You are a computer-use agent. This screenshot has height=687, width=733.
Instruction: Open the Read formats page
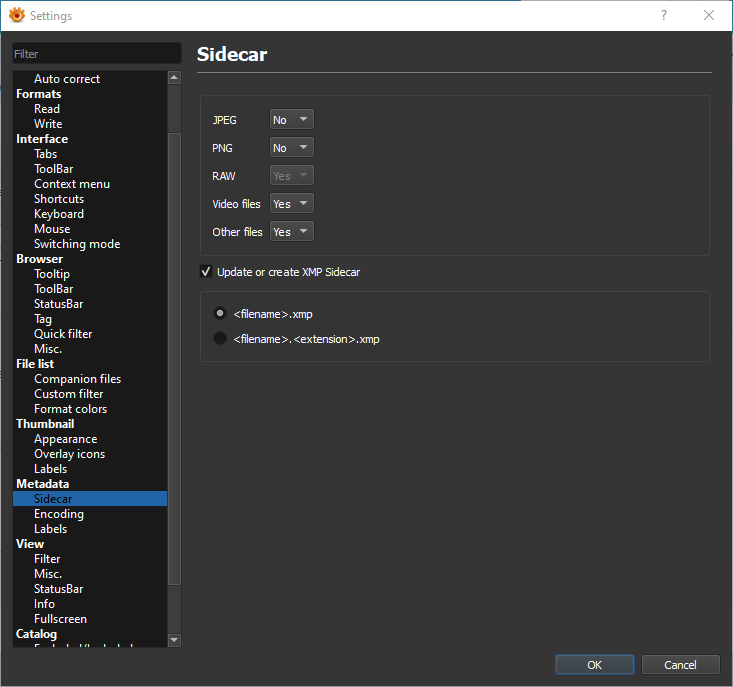(47, 109)
